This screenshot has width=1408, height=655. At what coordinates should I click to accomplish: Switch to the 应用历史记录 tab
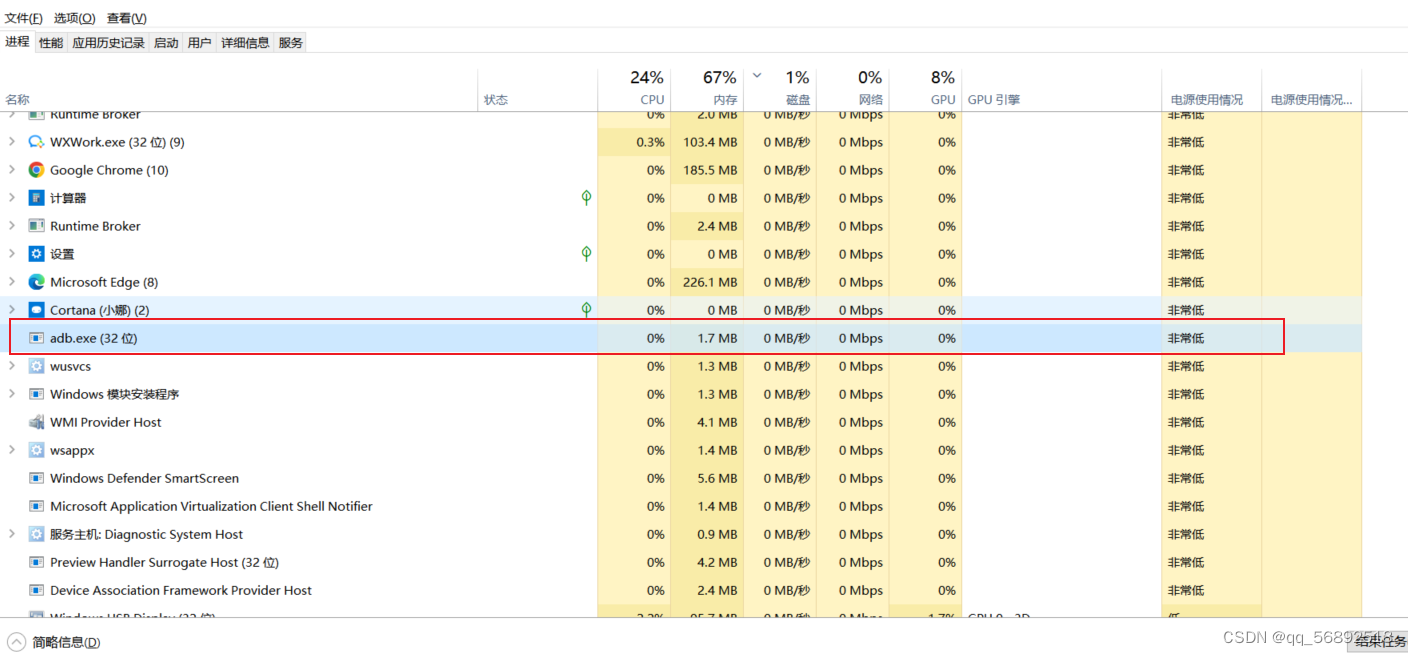(x=109, y=42)
